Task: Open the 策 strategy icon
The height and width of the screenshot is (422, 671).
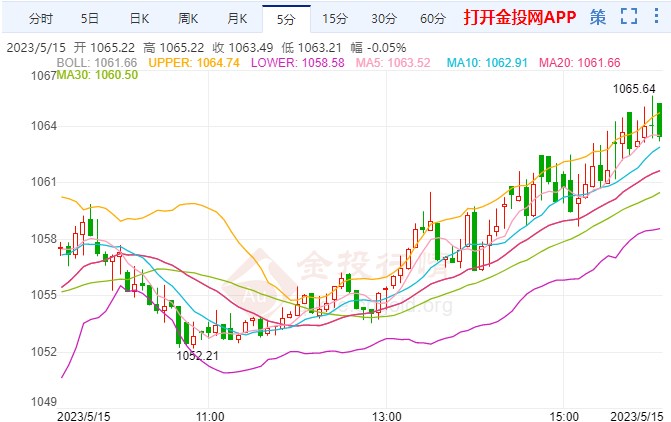Action: 598,17
